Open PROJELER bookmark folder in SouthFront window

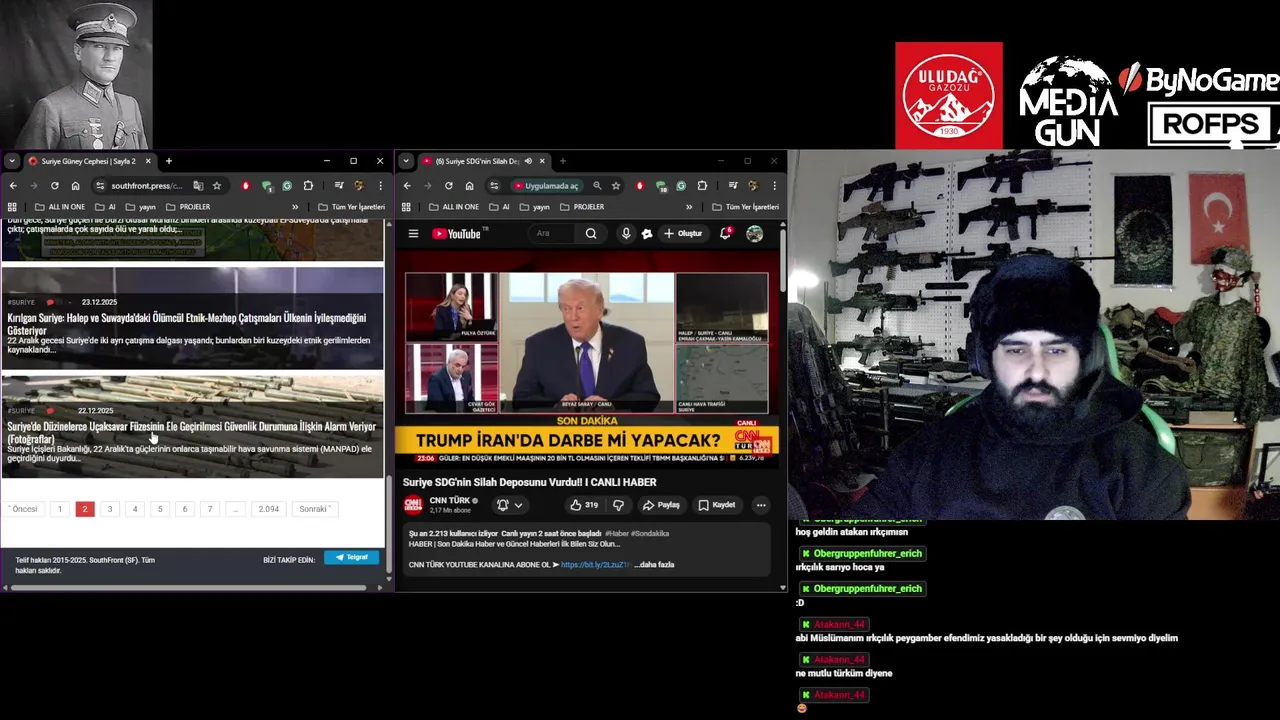point(188,207)
